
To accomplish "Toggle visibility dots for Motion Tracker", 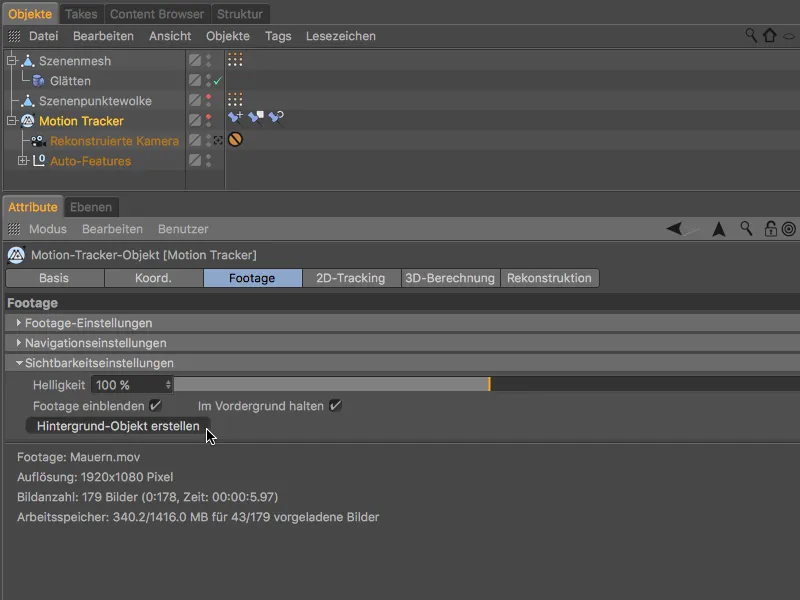I will [208, 120].
